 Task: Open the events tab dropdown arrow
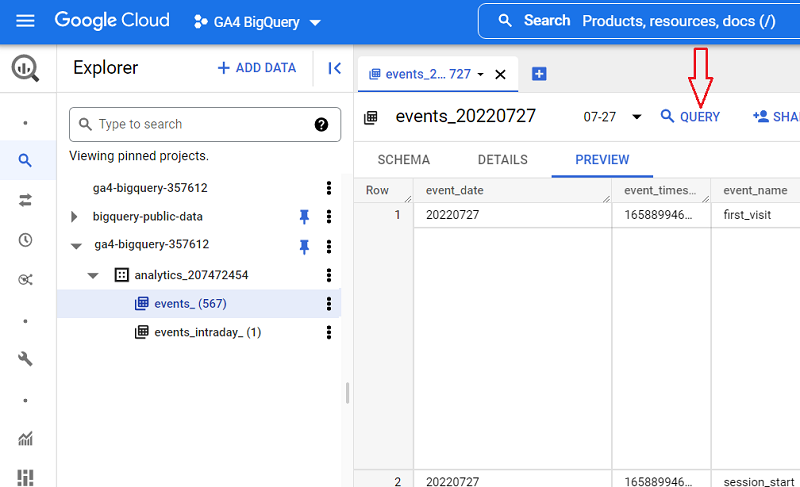(481, 74)
